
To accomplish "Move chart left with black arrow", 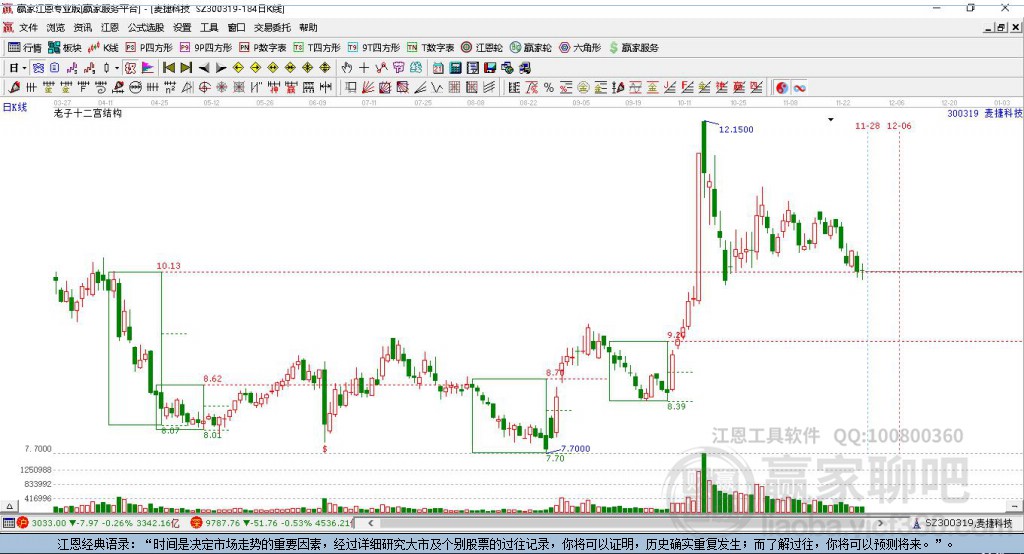I will coord(204,68).
